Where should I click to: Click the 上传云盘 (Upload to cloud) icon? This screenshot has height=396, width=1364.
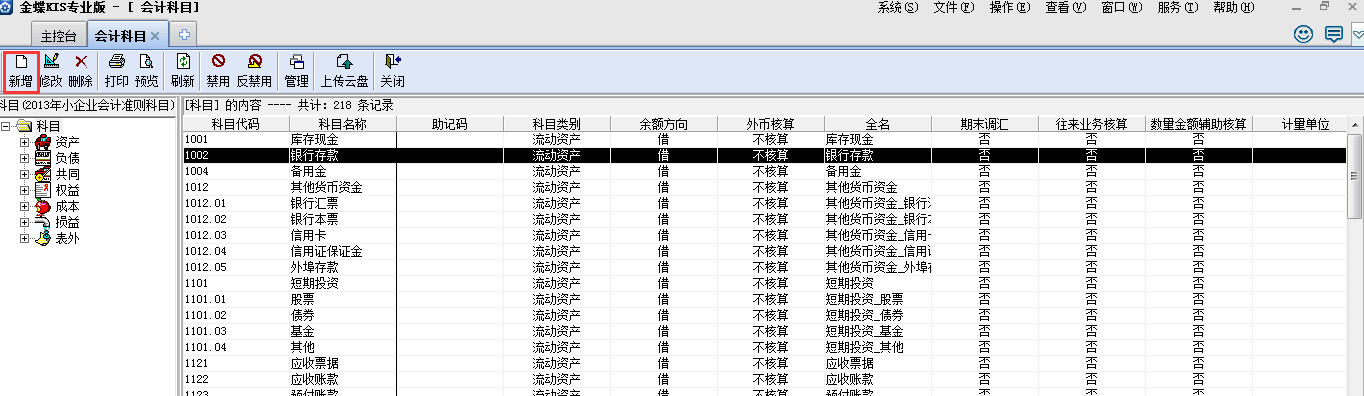coord(345,70)
